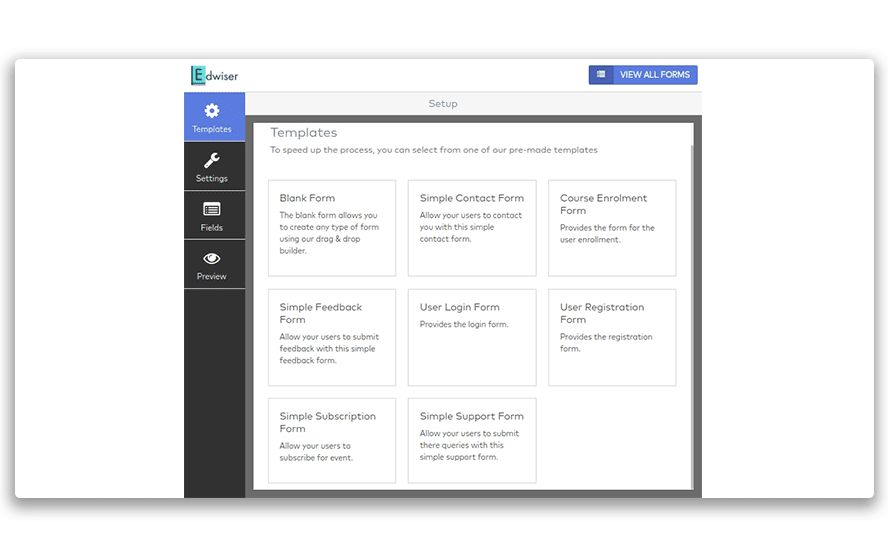
Task: Pick the User Registration Form template
Action: point(612,337)
